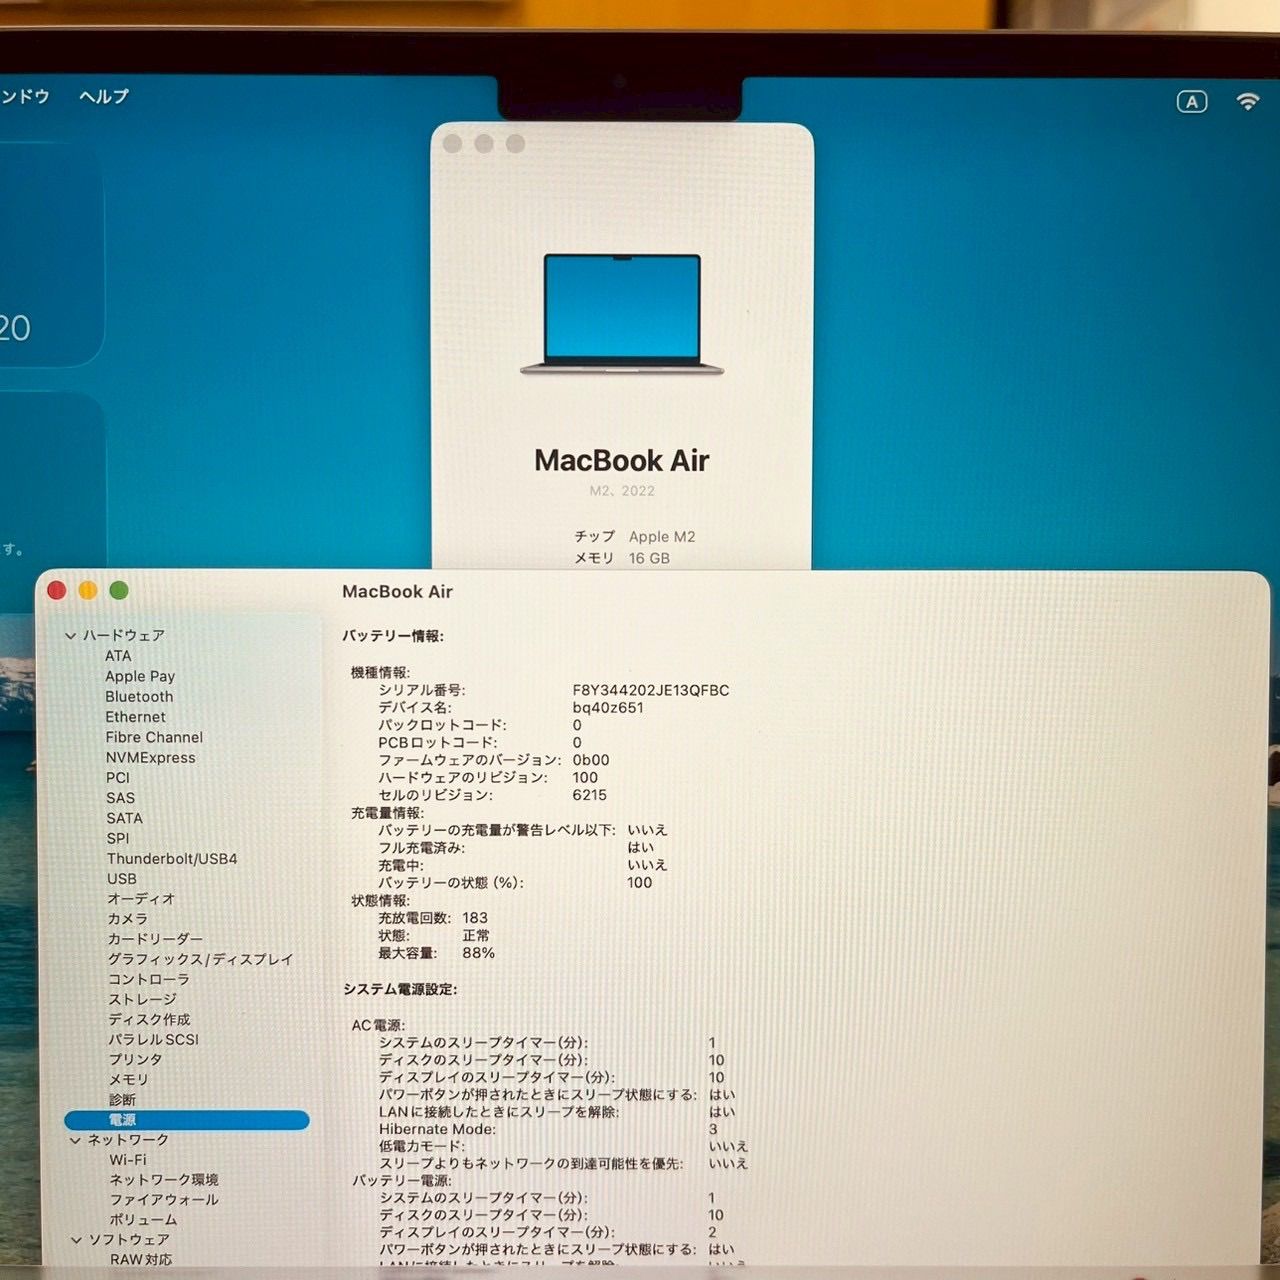The height and width of the screenshot is (1280, 1280).
Task: Click the バッテリー情報 heading
Action: [393, 636]
